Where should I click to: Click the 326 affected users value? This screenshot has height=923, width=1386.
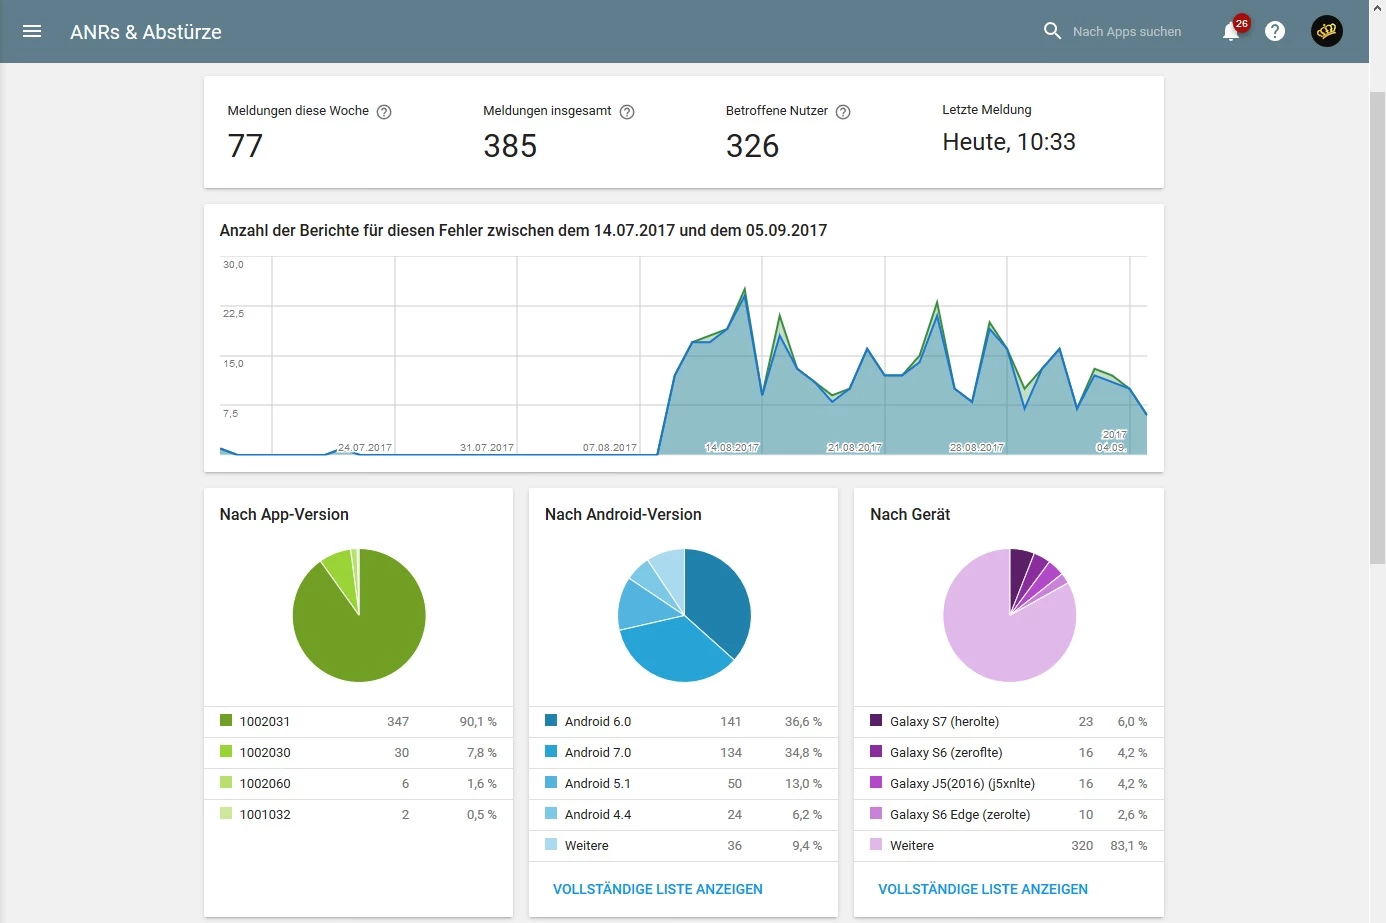click(x=752, y=146)
